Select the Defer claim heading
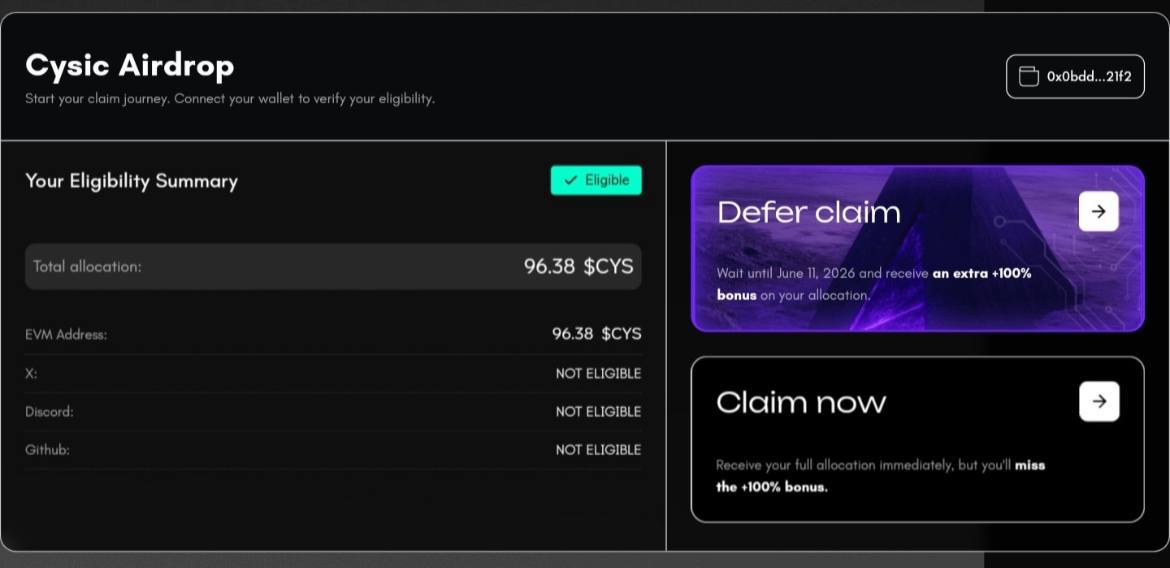The width and height of the screenshot is (1170, 568). click(x=808, y=212)
